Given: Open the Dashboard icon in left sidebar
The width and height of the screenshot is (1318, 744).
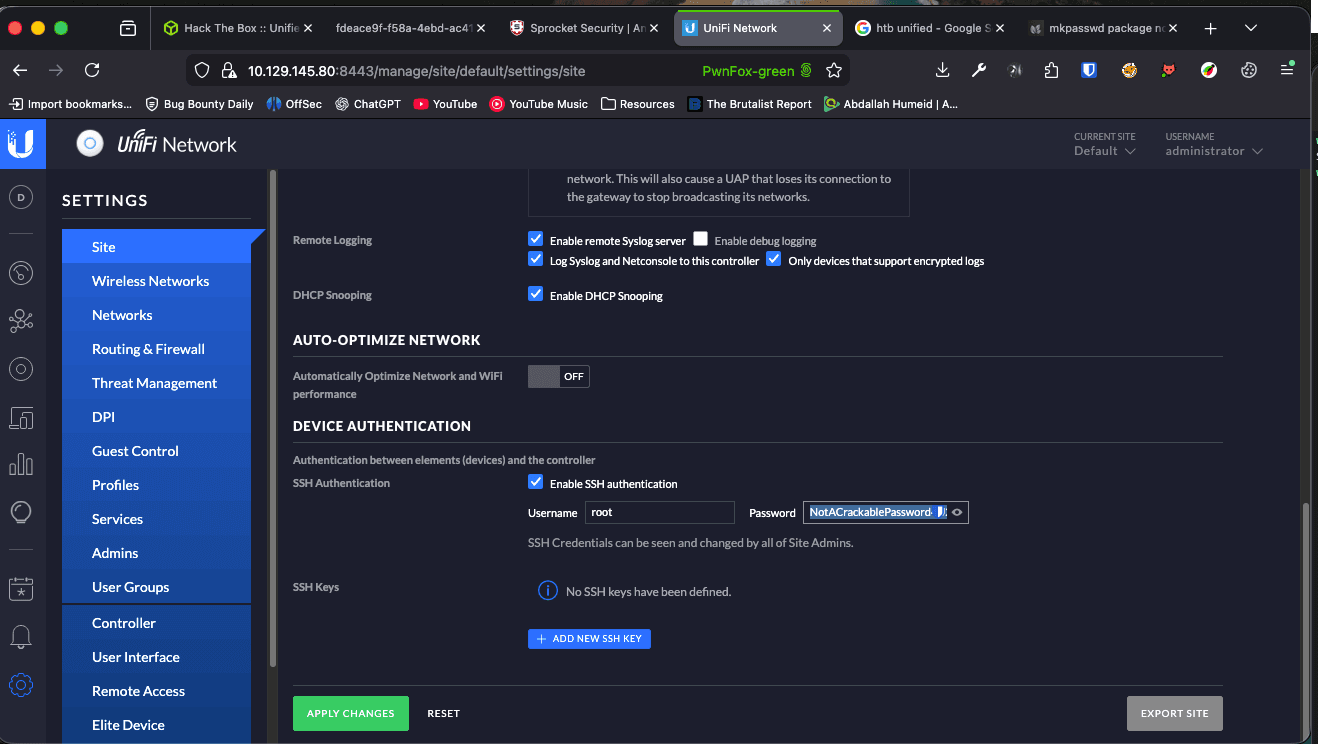Looking at the screenshot, I should (x=21, y=273).
